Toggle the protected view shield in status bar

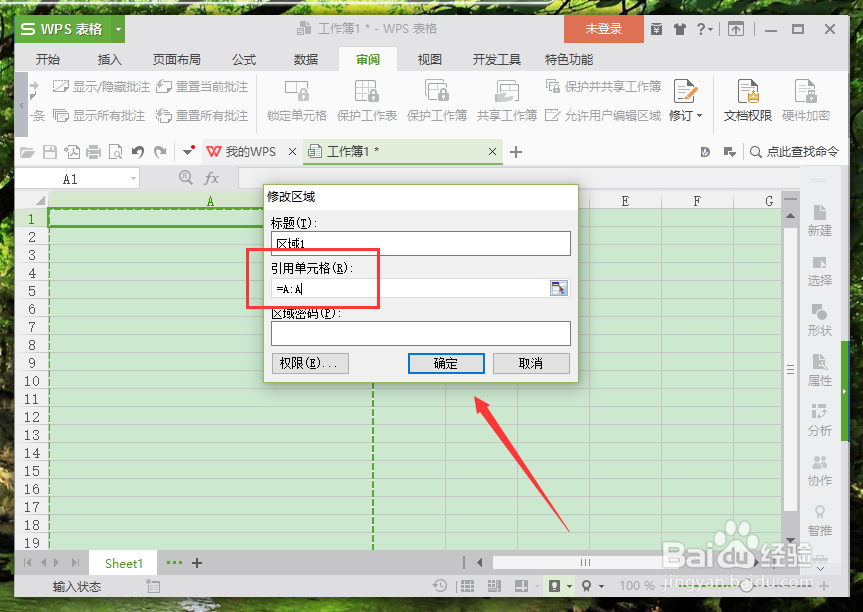(x=555, y=585)
